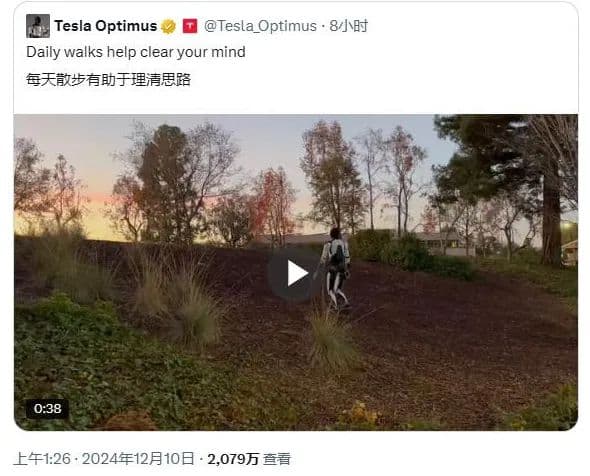Play the video with the center play button
Image resolution: width=590 pixels, height=476 pixels.
click(x=296, y=273)
